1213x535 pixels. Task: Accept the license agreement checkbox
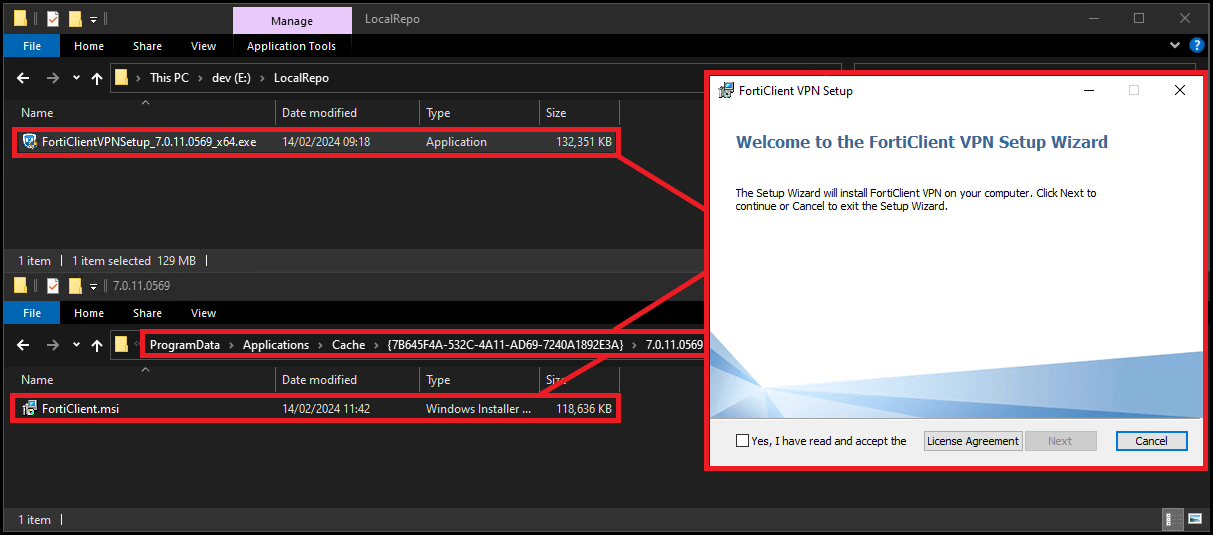point(742,440)
